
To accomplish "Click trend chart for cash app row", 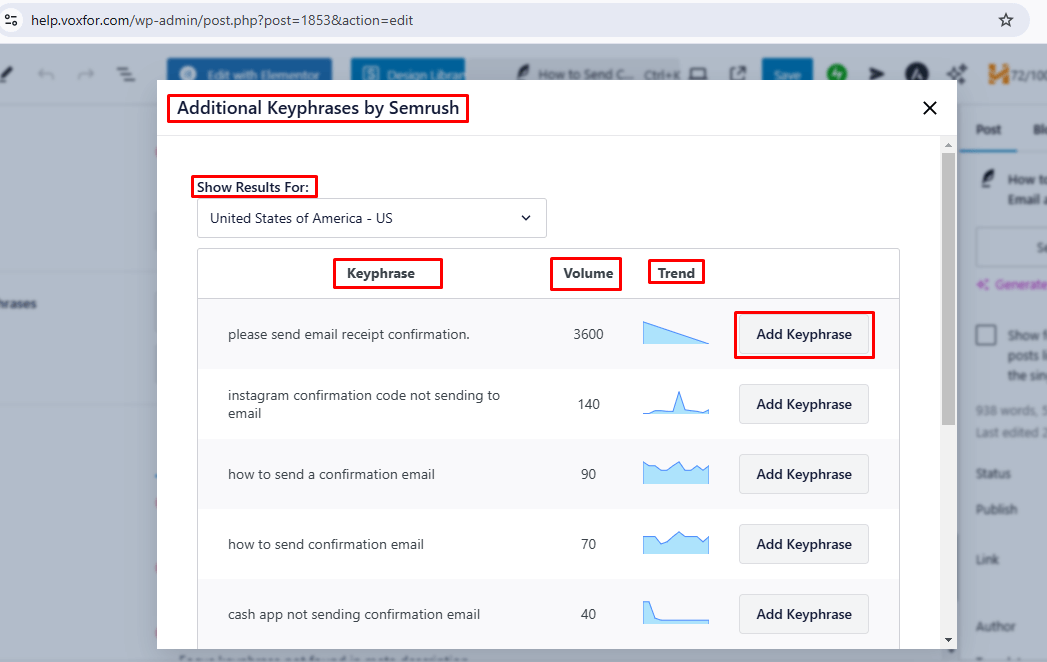I will (x=676, y=612).
